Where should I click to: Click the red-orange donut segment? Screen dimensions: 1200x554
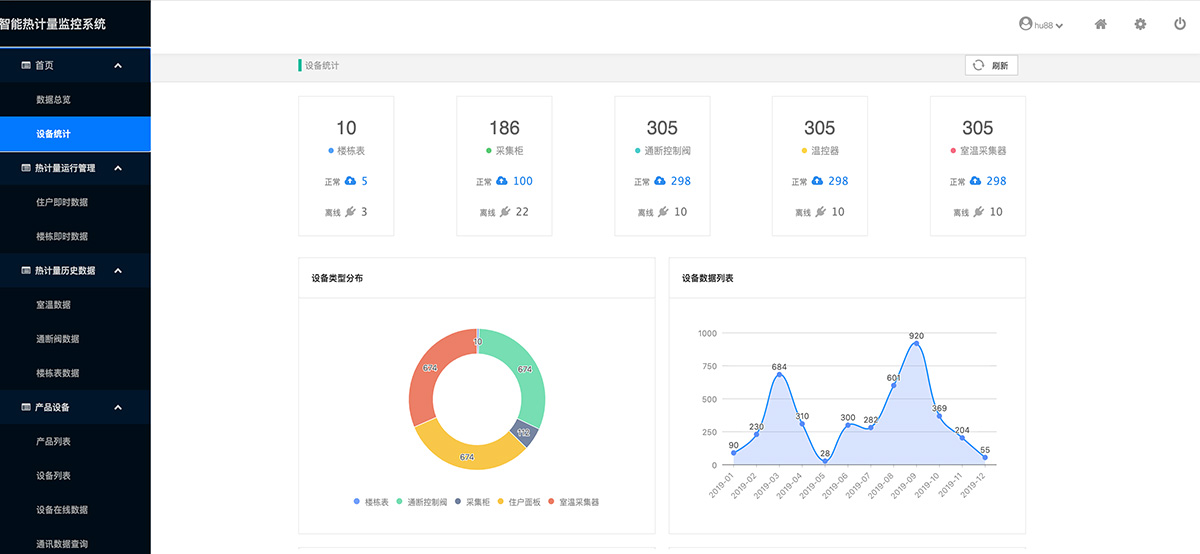[x=430, y=367]
